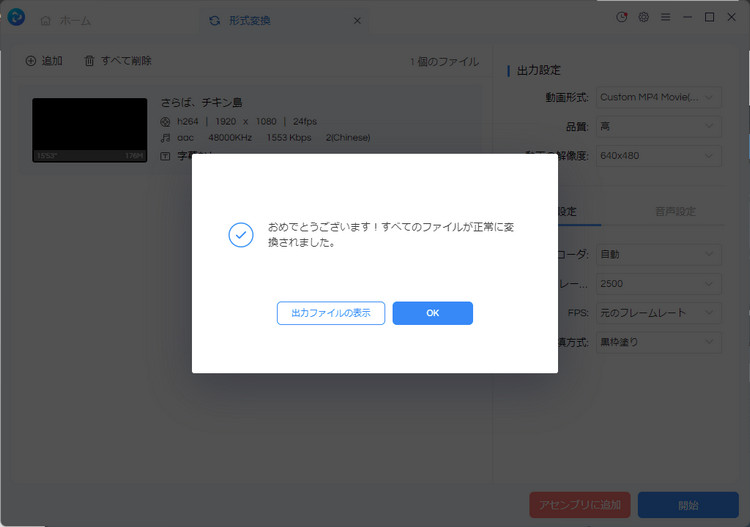Click すべて削除 to remove all files

[x=118, y=61]
